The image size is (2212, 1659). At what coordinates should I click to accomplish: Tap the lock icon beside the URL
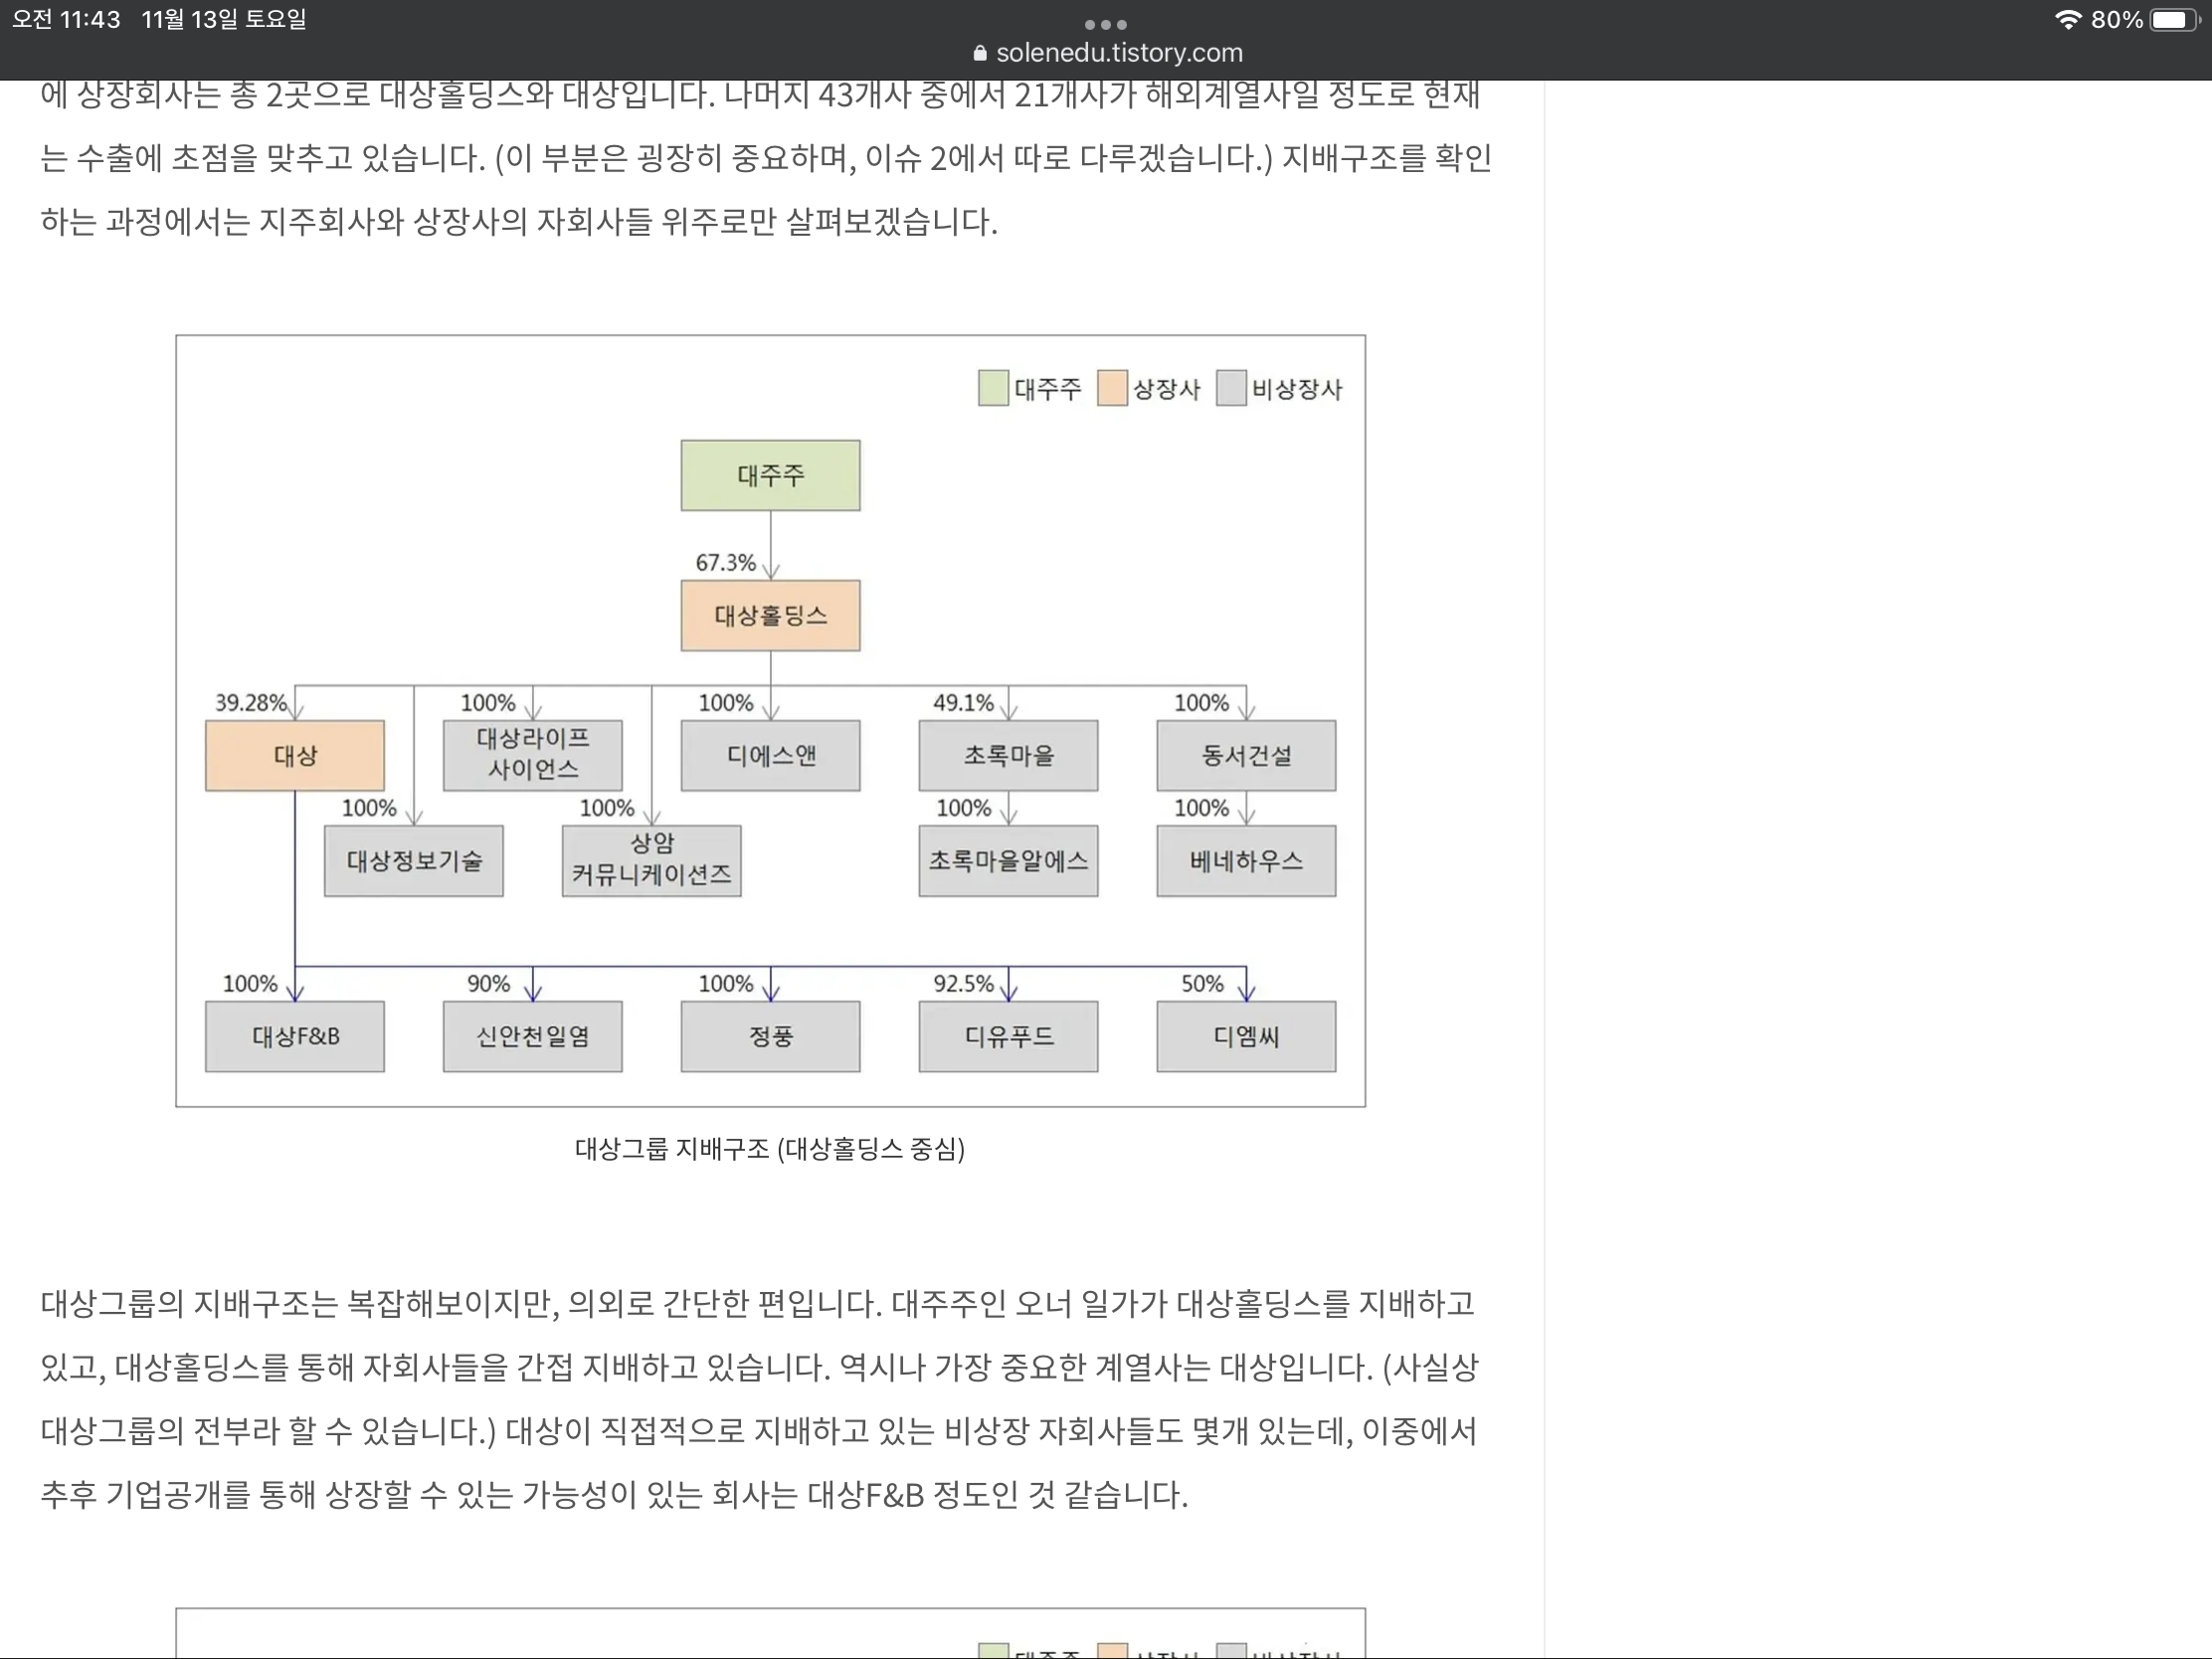pos(979,53)
